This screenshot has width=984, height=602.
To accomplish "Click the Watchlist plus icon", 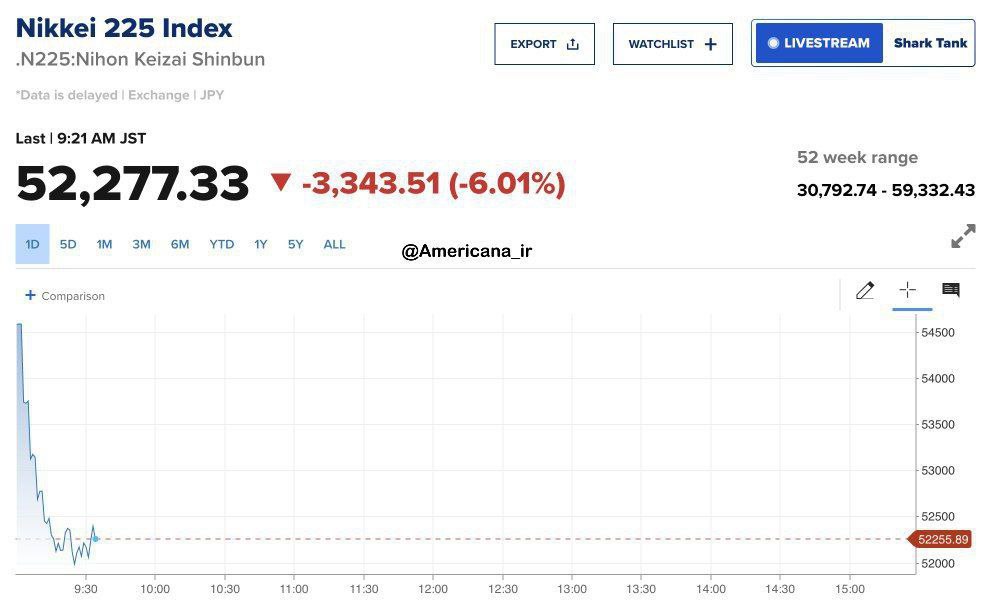I will (711, 44).
